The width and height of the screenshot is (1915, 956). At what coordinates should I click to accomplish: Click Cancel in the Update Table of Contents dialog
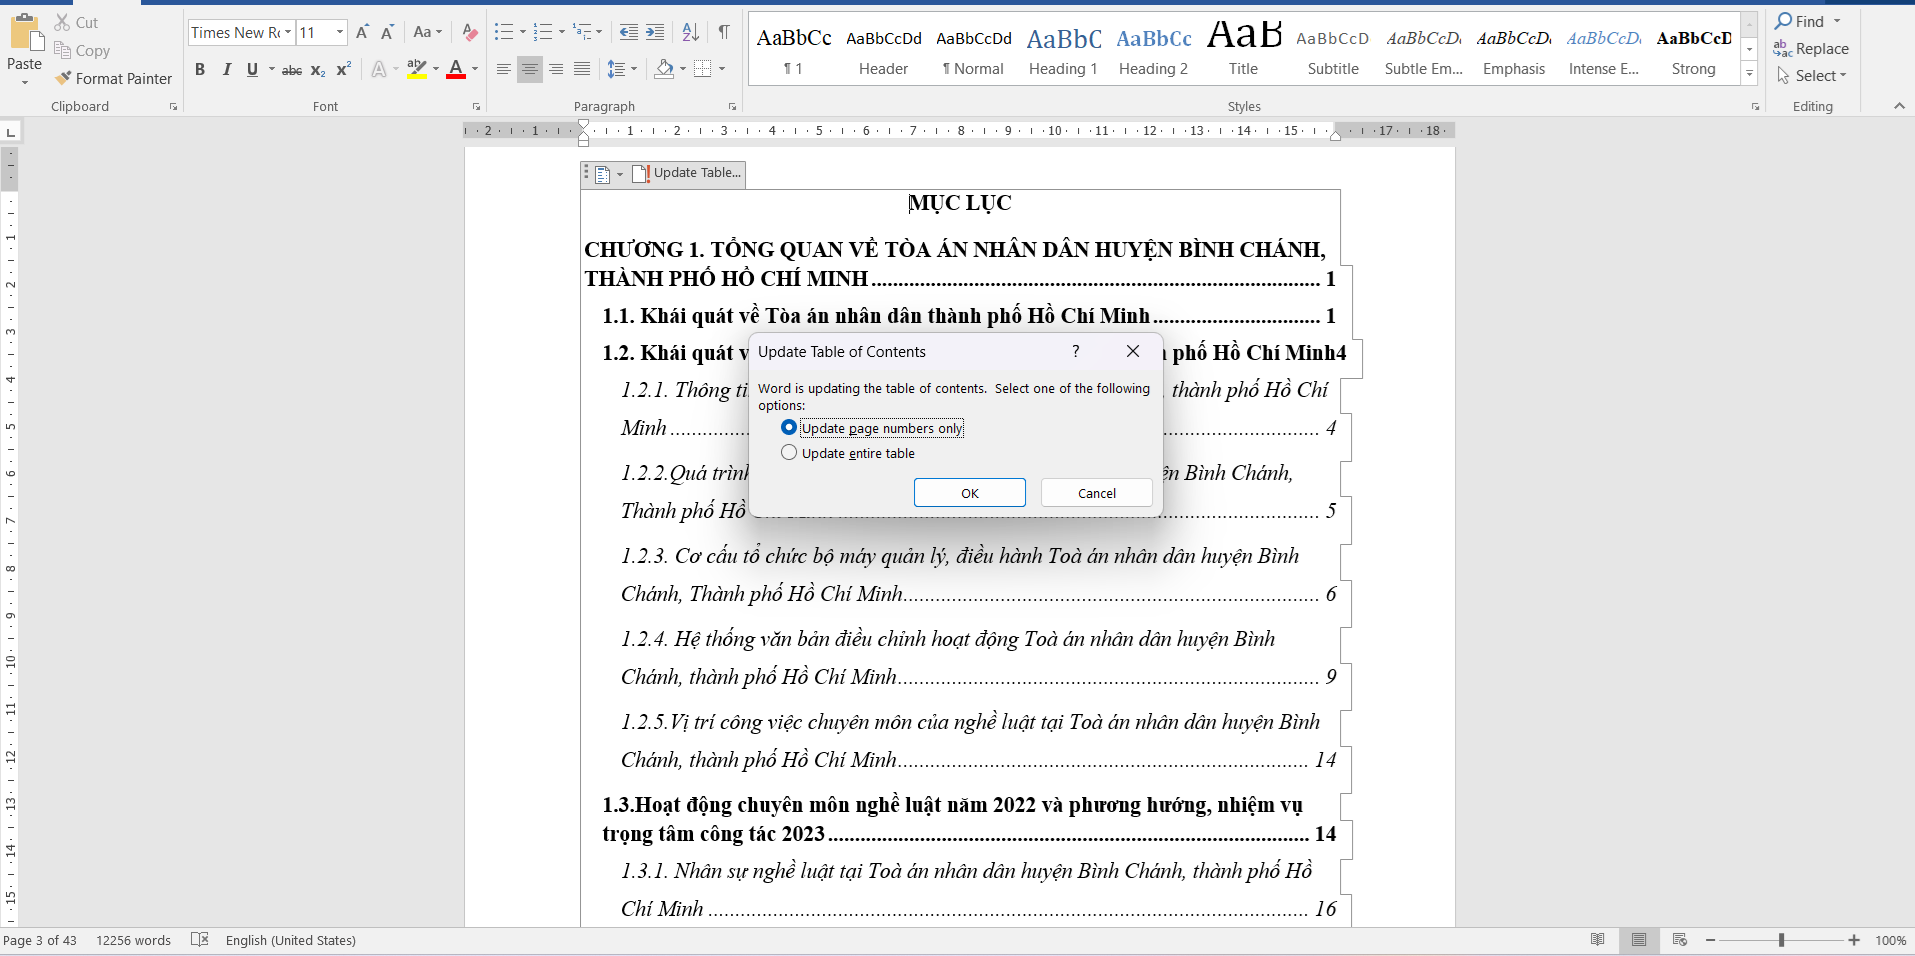pyautogui.click(x=1097, y=493)
